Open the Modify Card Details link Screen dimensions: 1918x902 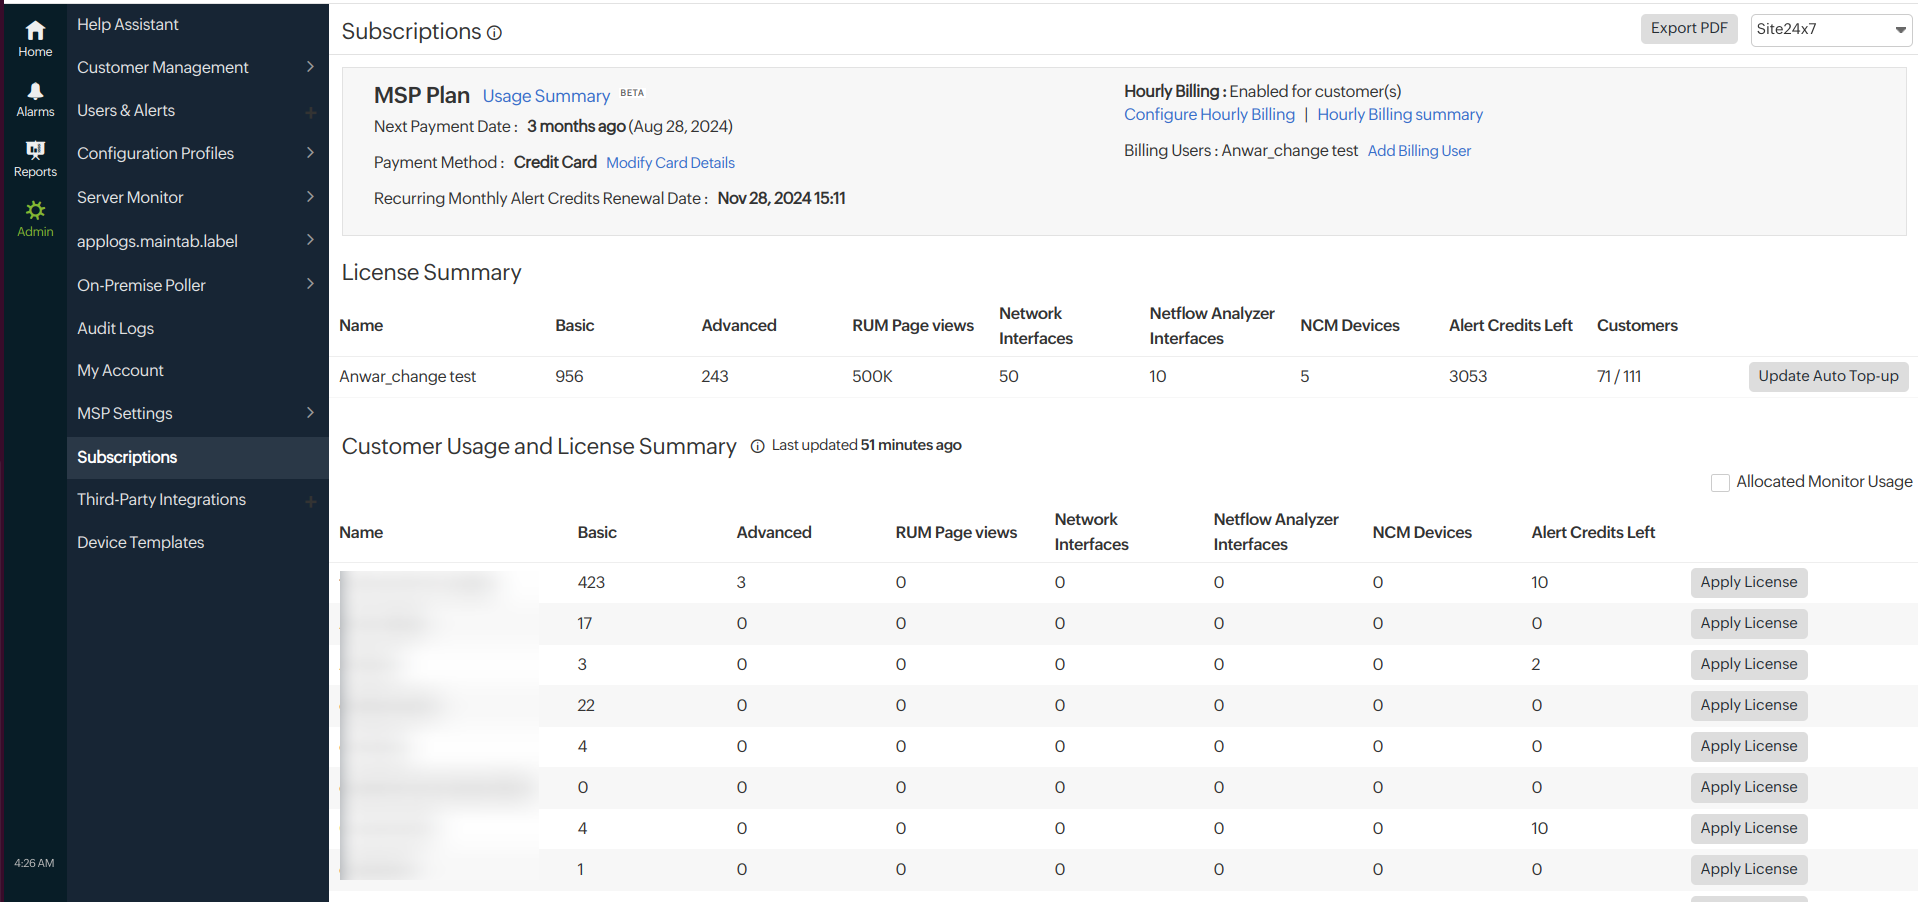coord(670,163)
